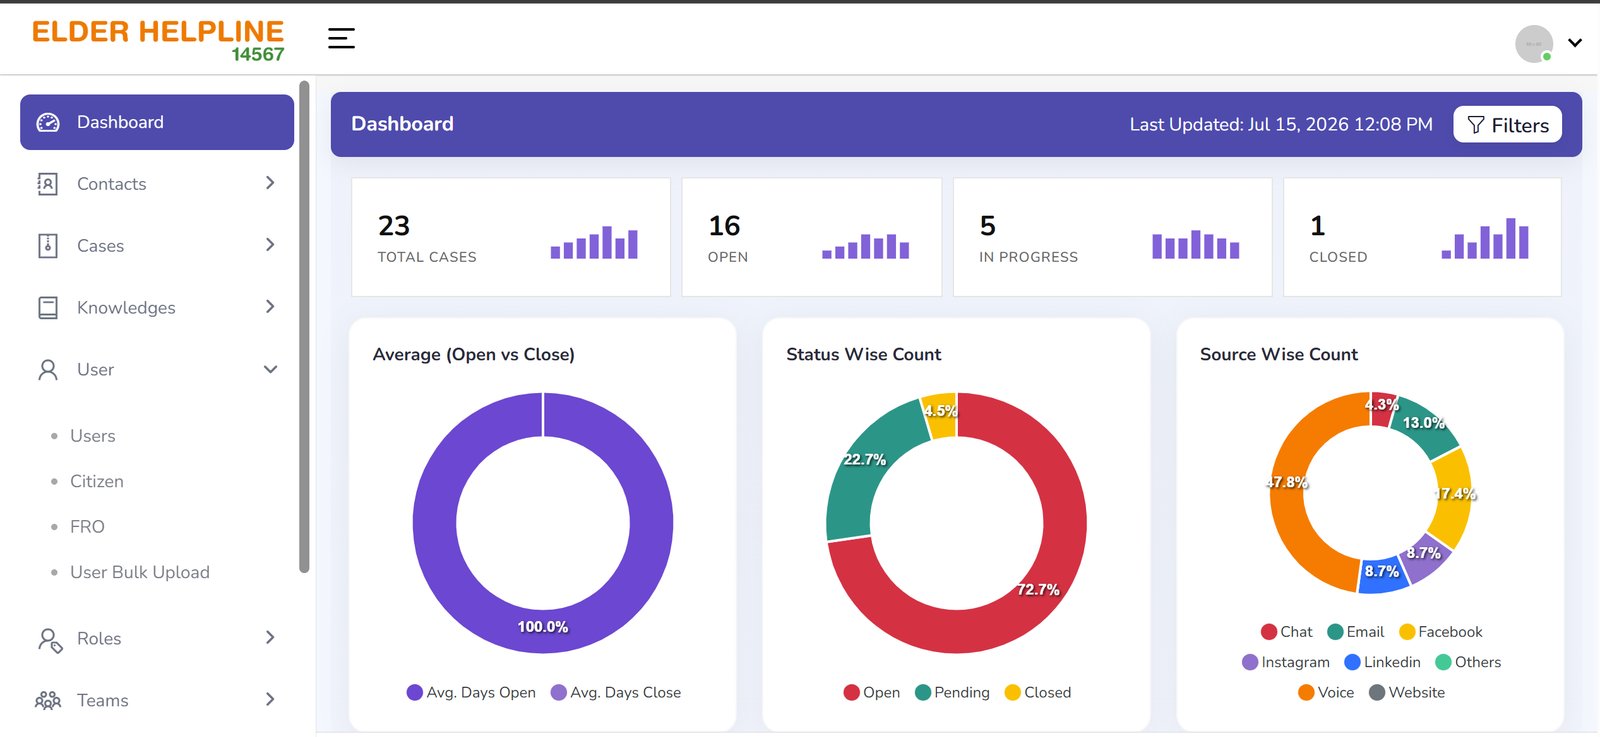
Task: Click the Knowledges book icon
Action: point(47,308)
